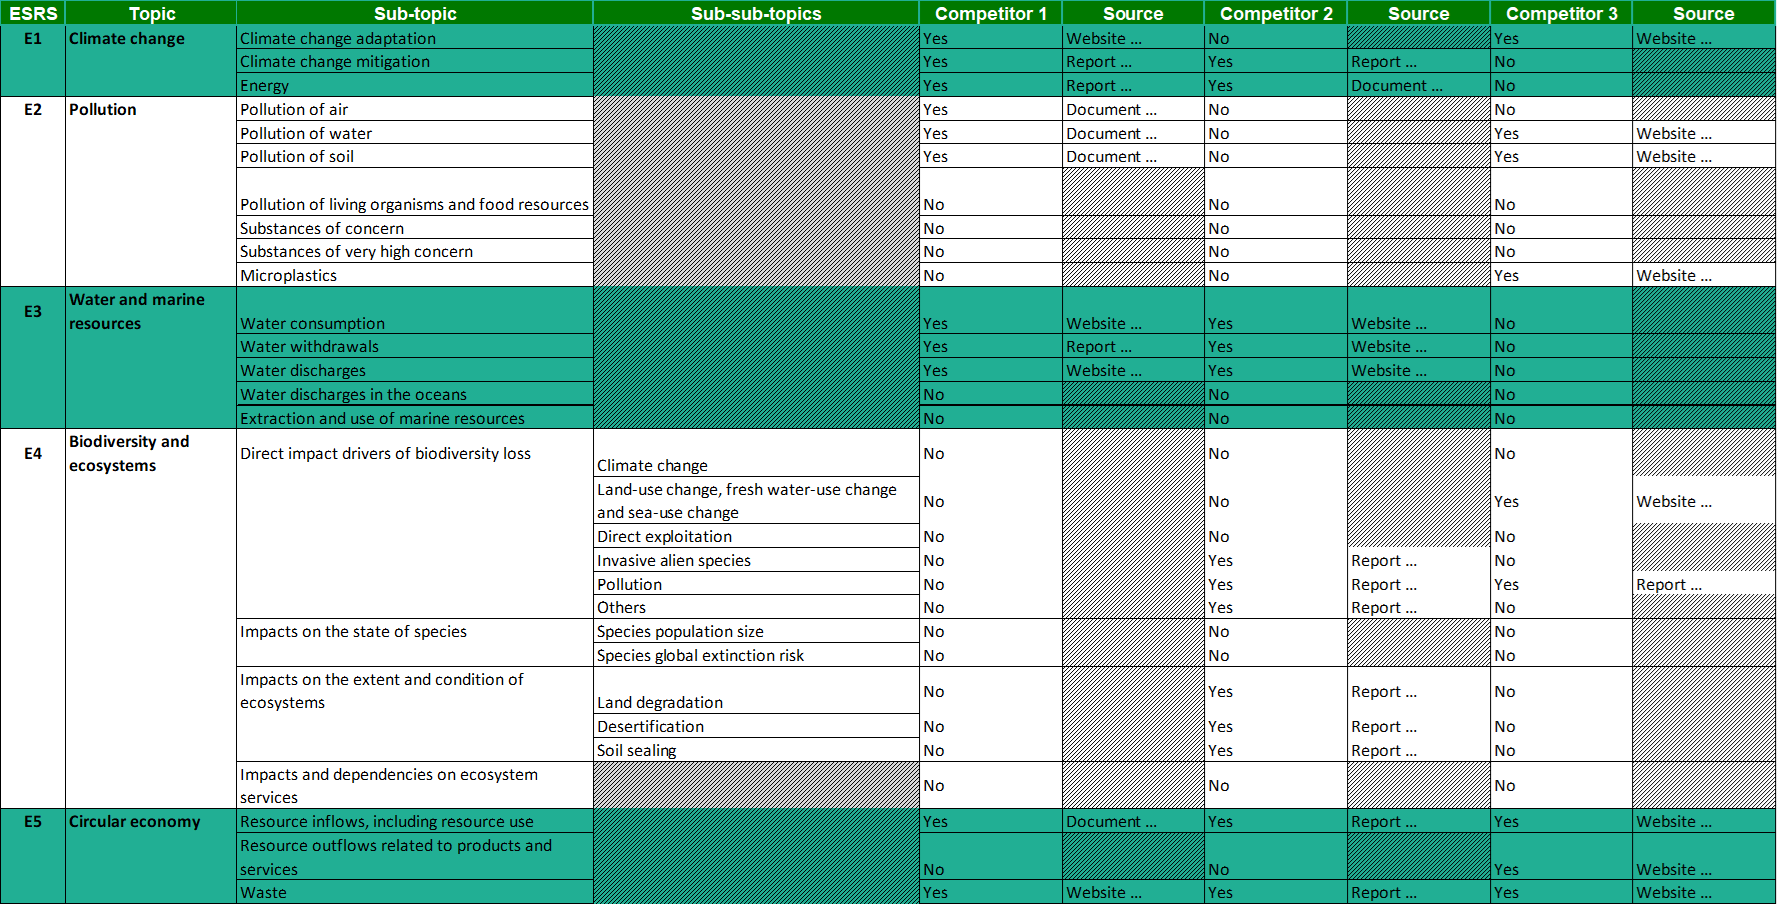1777x905 pixels.
Task: Click the 'Water discharges in the oceans' cell
Action: pyautogui.click(x=415, y=394)
